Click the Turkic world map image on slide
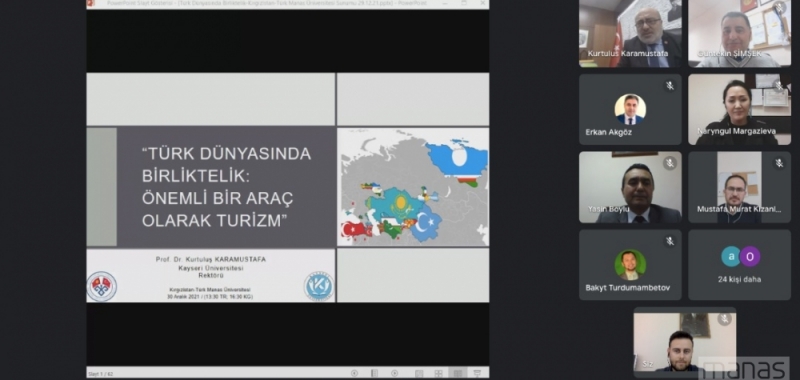The width and height of the screenshot is (800, 380). [413, 187]
